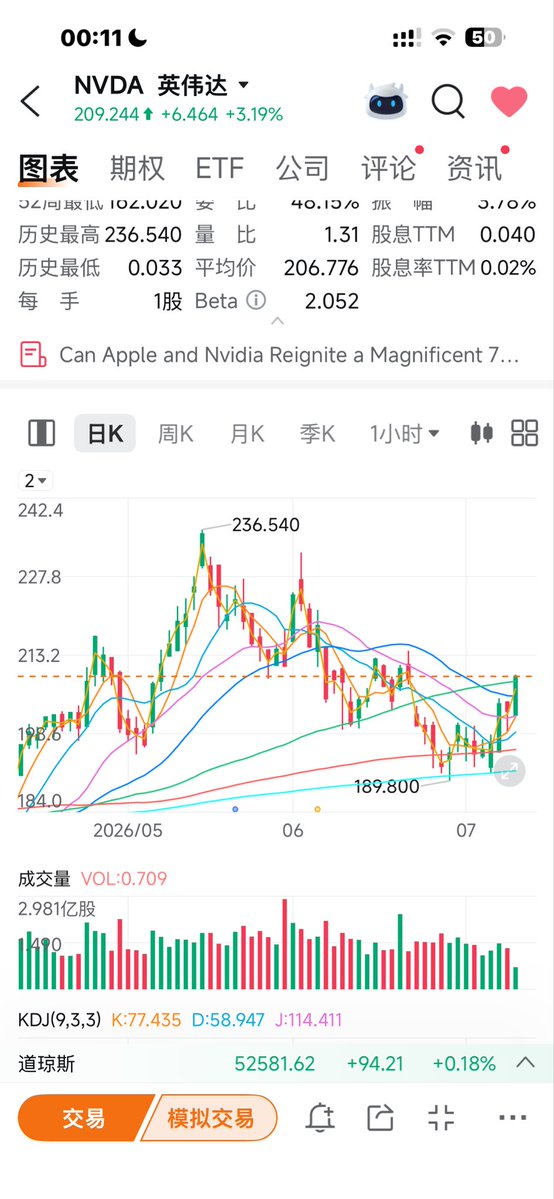Tap the blue event dot on chart axis

(235, 808)
